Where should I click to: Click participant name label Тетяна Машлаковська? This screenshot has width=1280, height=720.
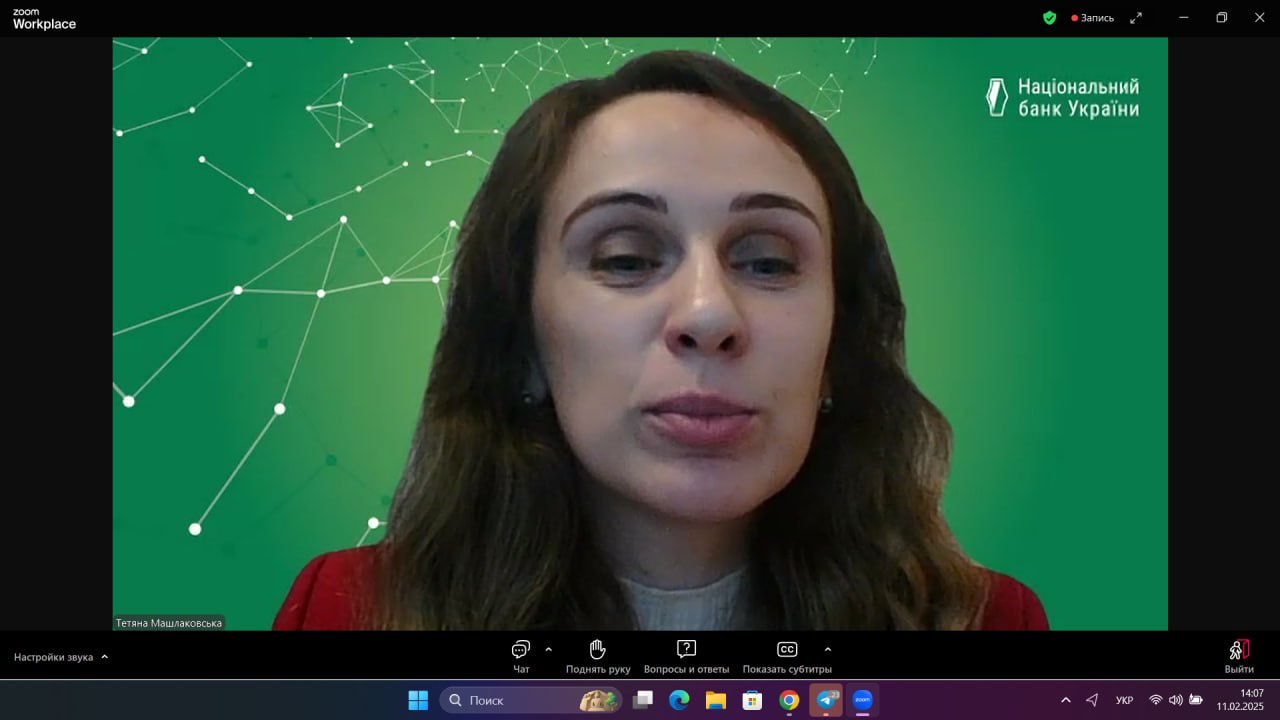(169, 623)
